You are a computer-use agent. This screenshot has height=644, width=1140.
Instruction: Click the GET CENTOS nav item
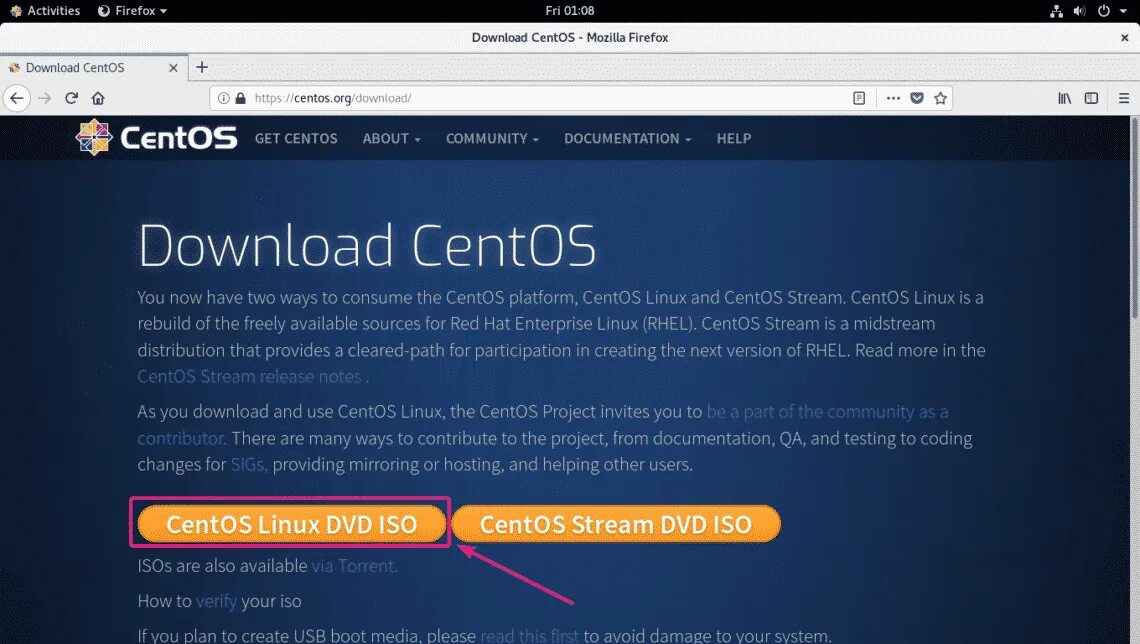pos(296,138)
